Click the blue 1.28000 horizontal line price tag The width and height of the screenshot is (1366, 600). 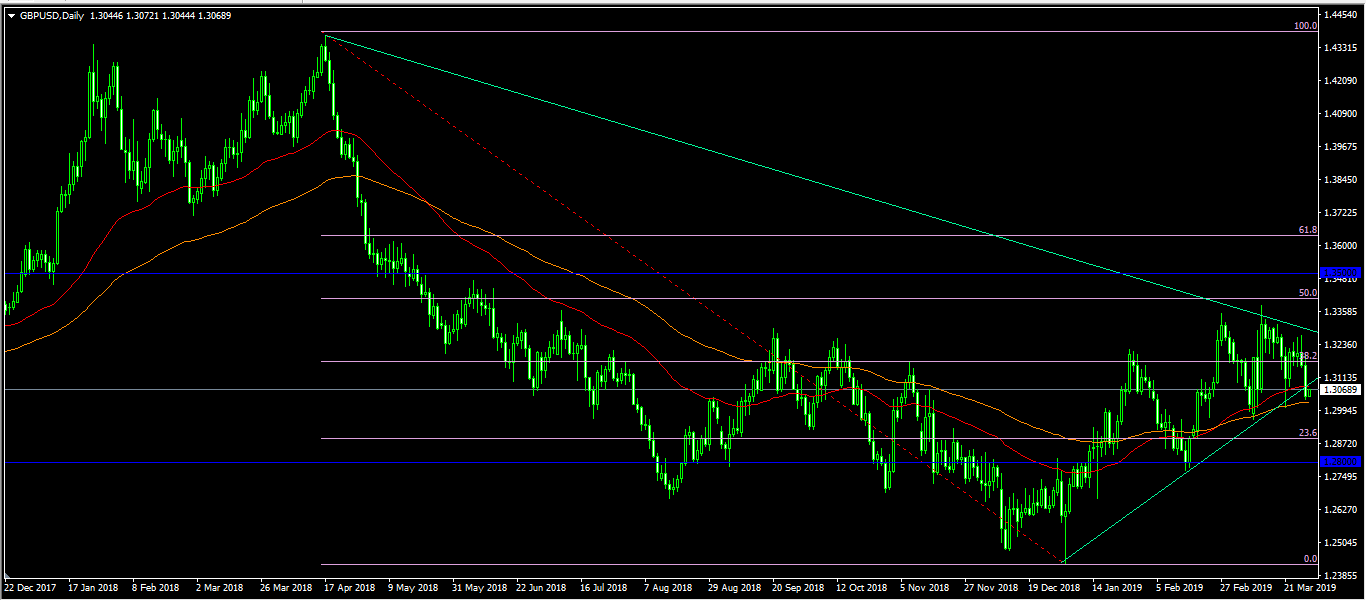coord(1341,462)
